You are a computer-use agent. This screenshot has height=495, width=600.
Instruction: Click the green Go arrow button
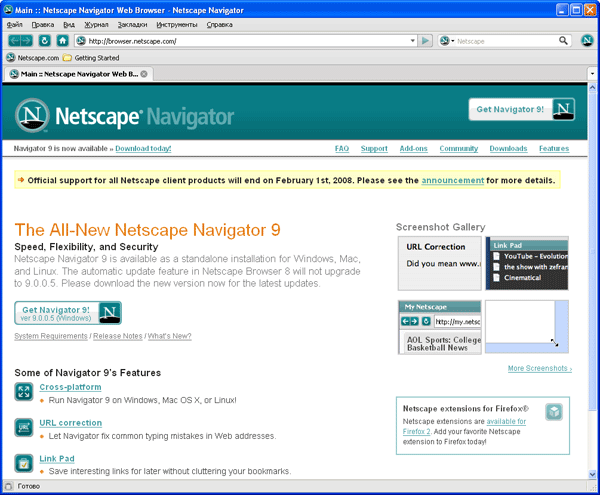coord(425,41)
